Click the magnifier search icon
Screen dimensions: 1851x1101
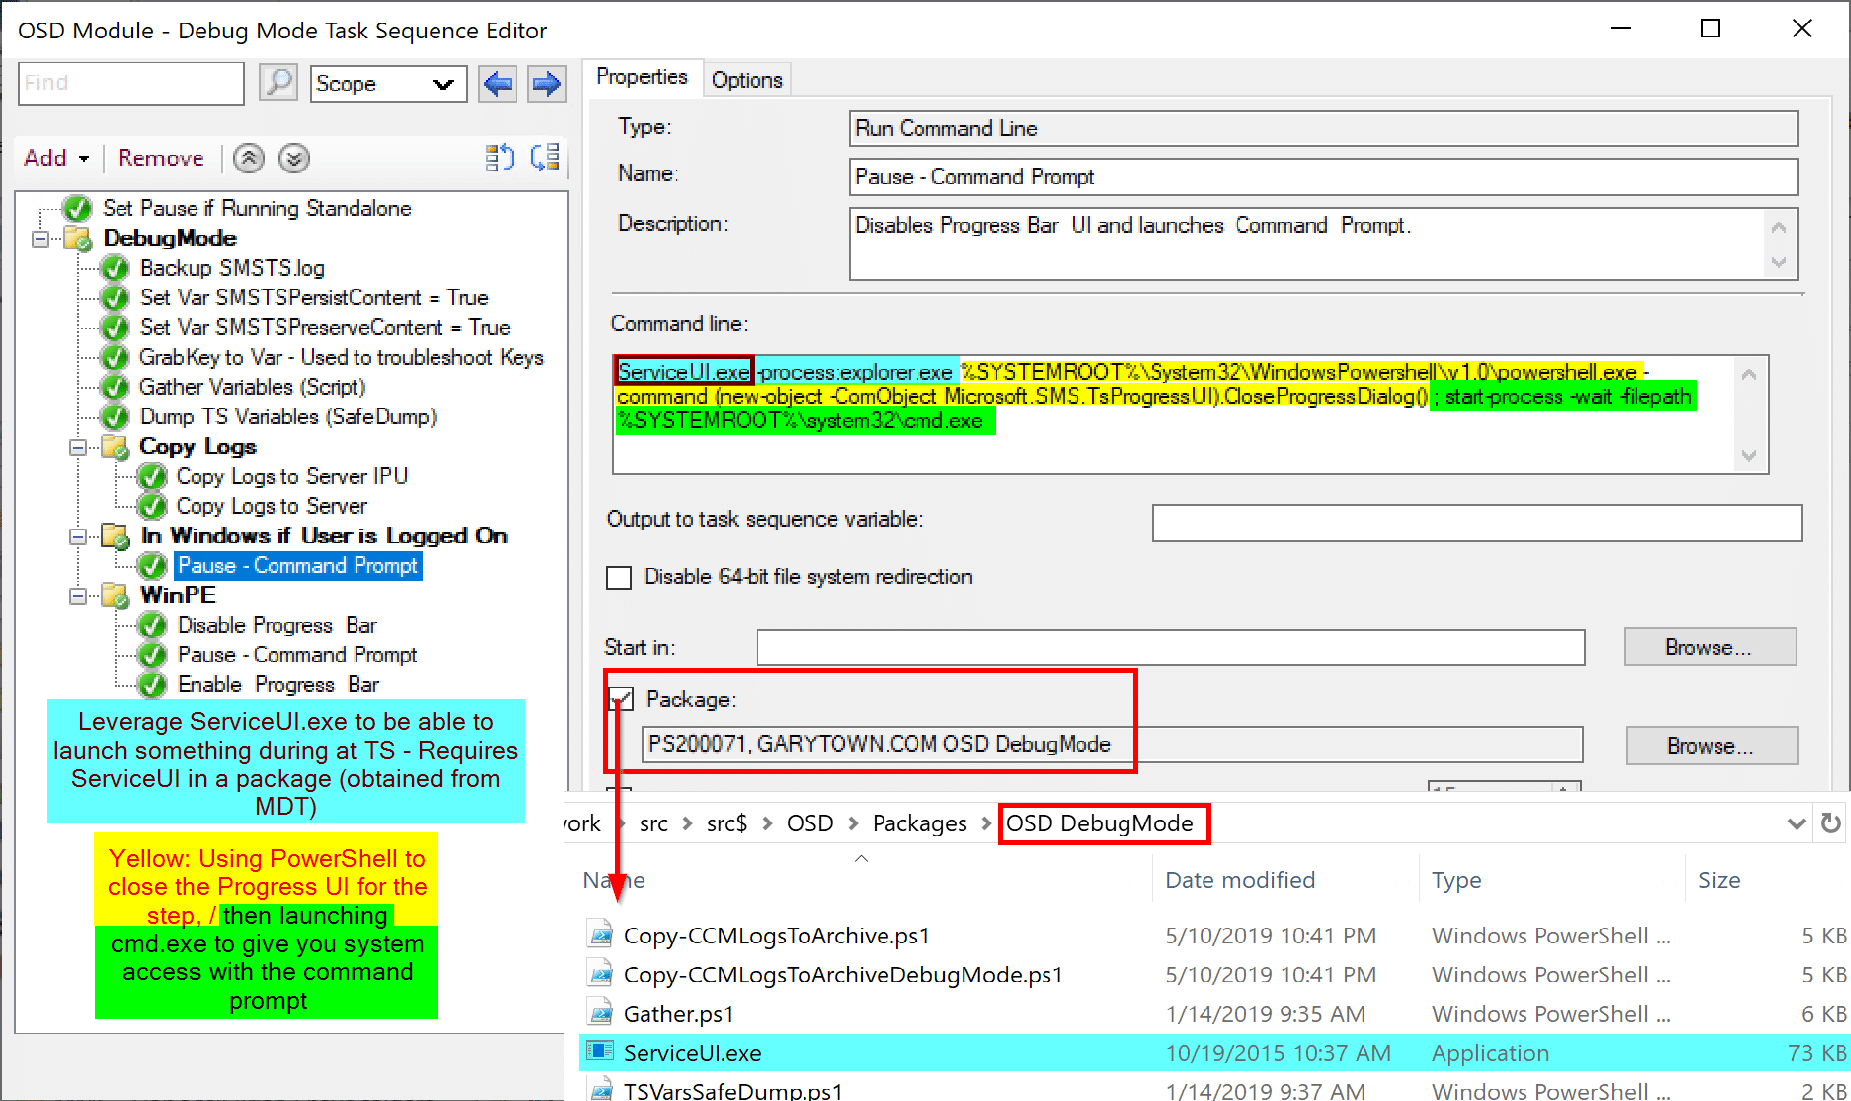click(x=278, y=83)
